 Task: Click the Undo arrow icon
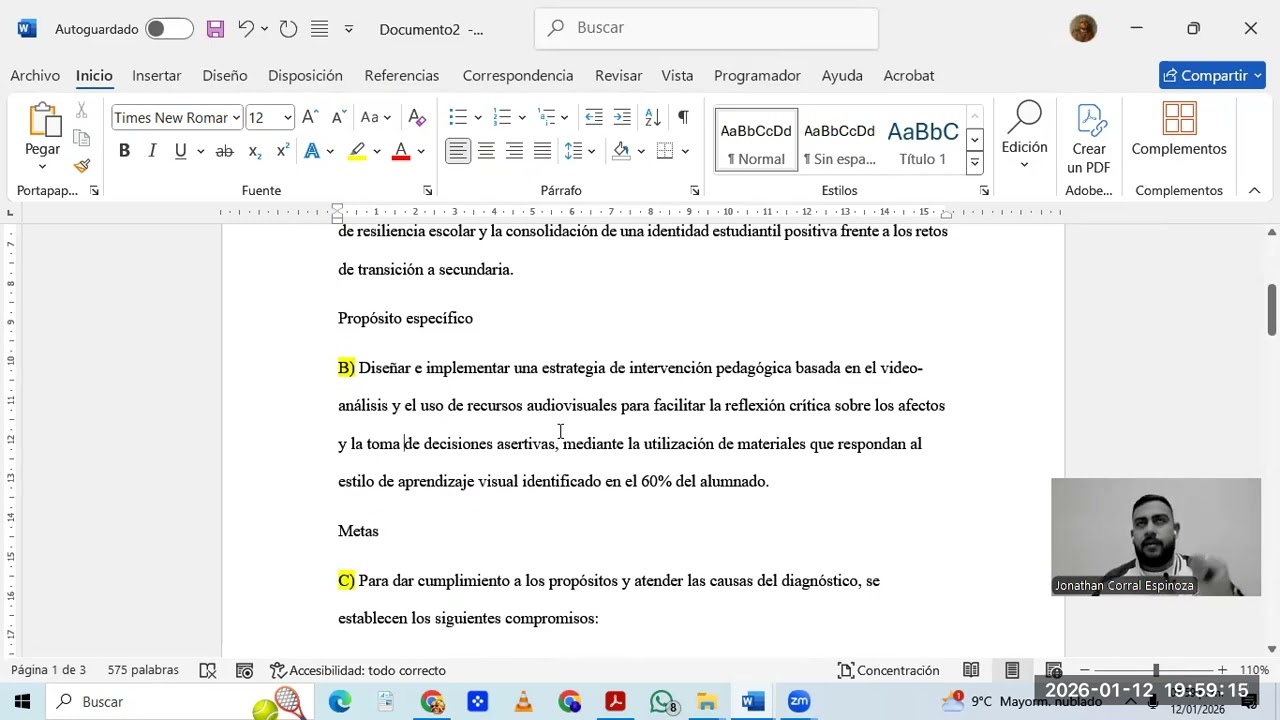click(x=246, y=29)
